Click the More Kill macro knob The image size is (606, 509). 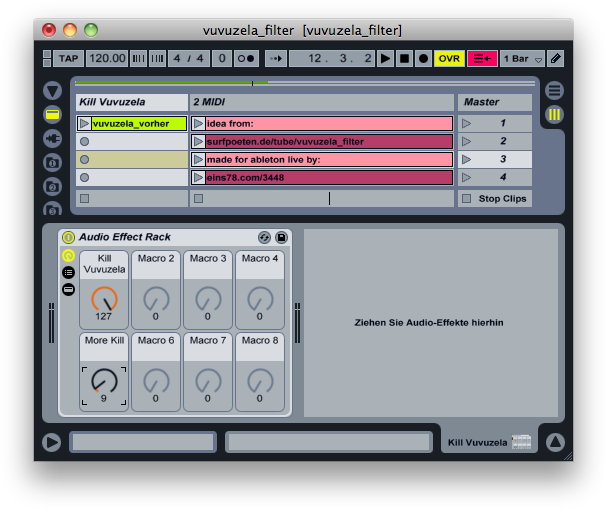pos(104,381)
